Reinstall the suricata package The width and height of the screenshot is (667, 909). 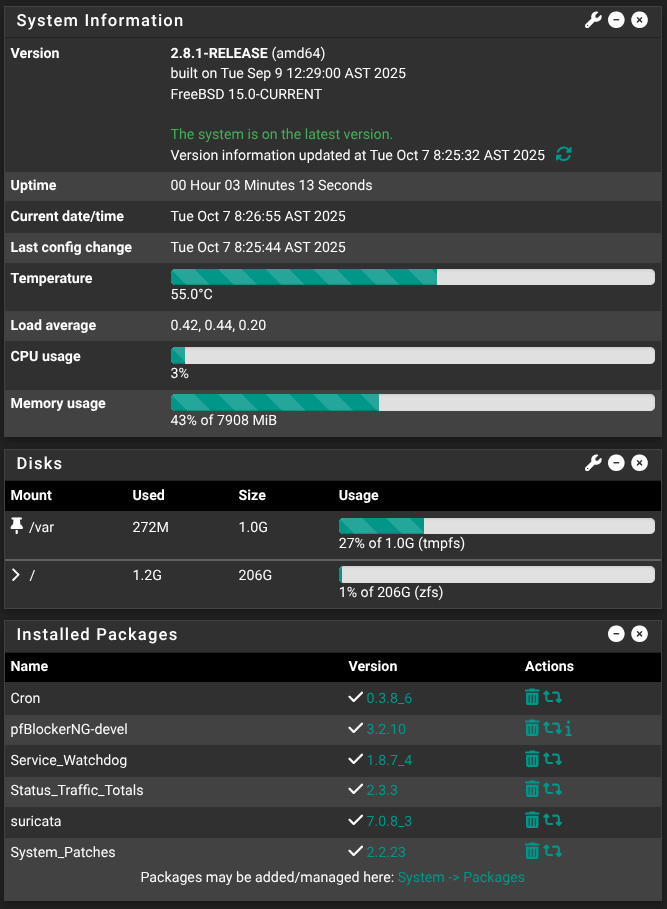552,820
